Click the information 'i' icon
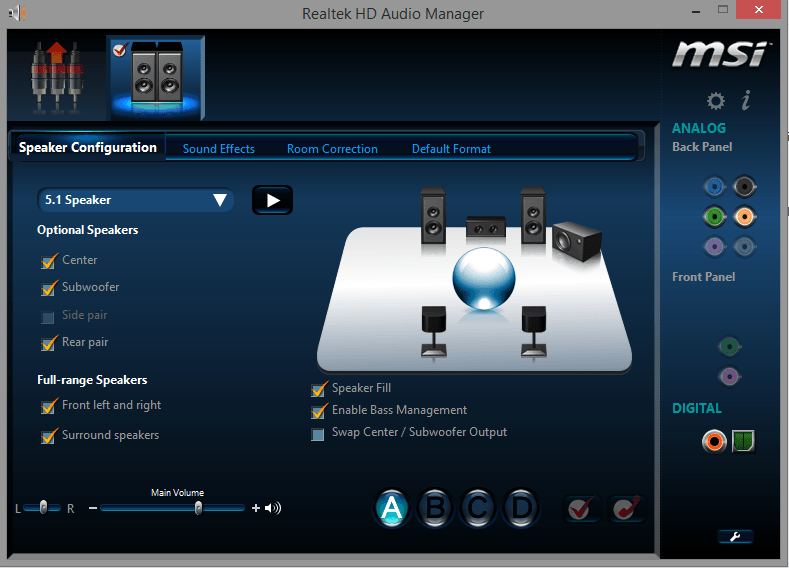 (x=745, y=100)
